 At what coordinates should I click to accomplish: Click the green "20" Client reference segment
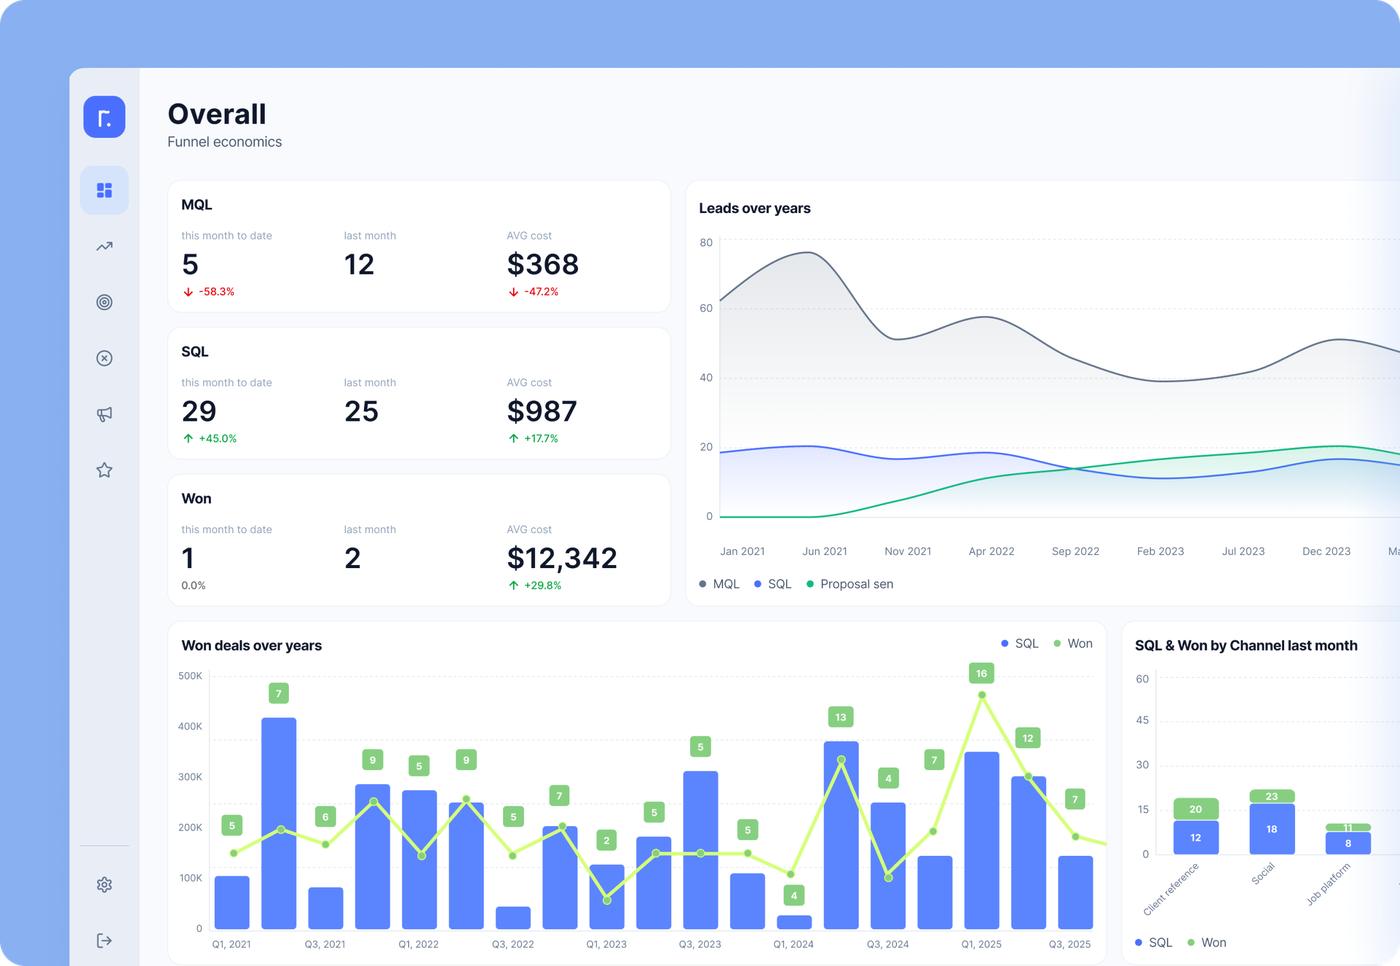(1196, 809)
